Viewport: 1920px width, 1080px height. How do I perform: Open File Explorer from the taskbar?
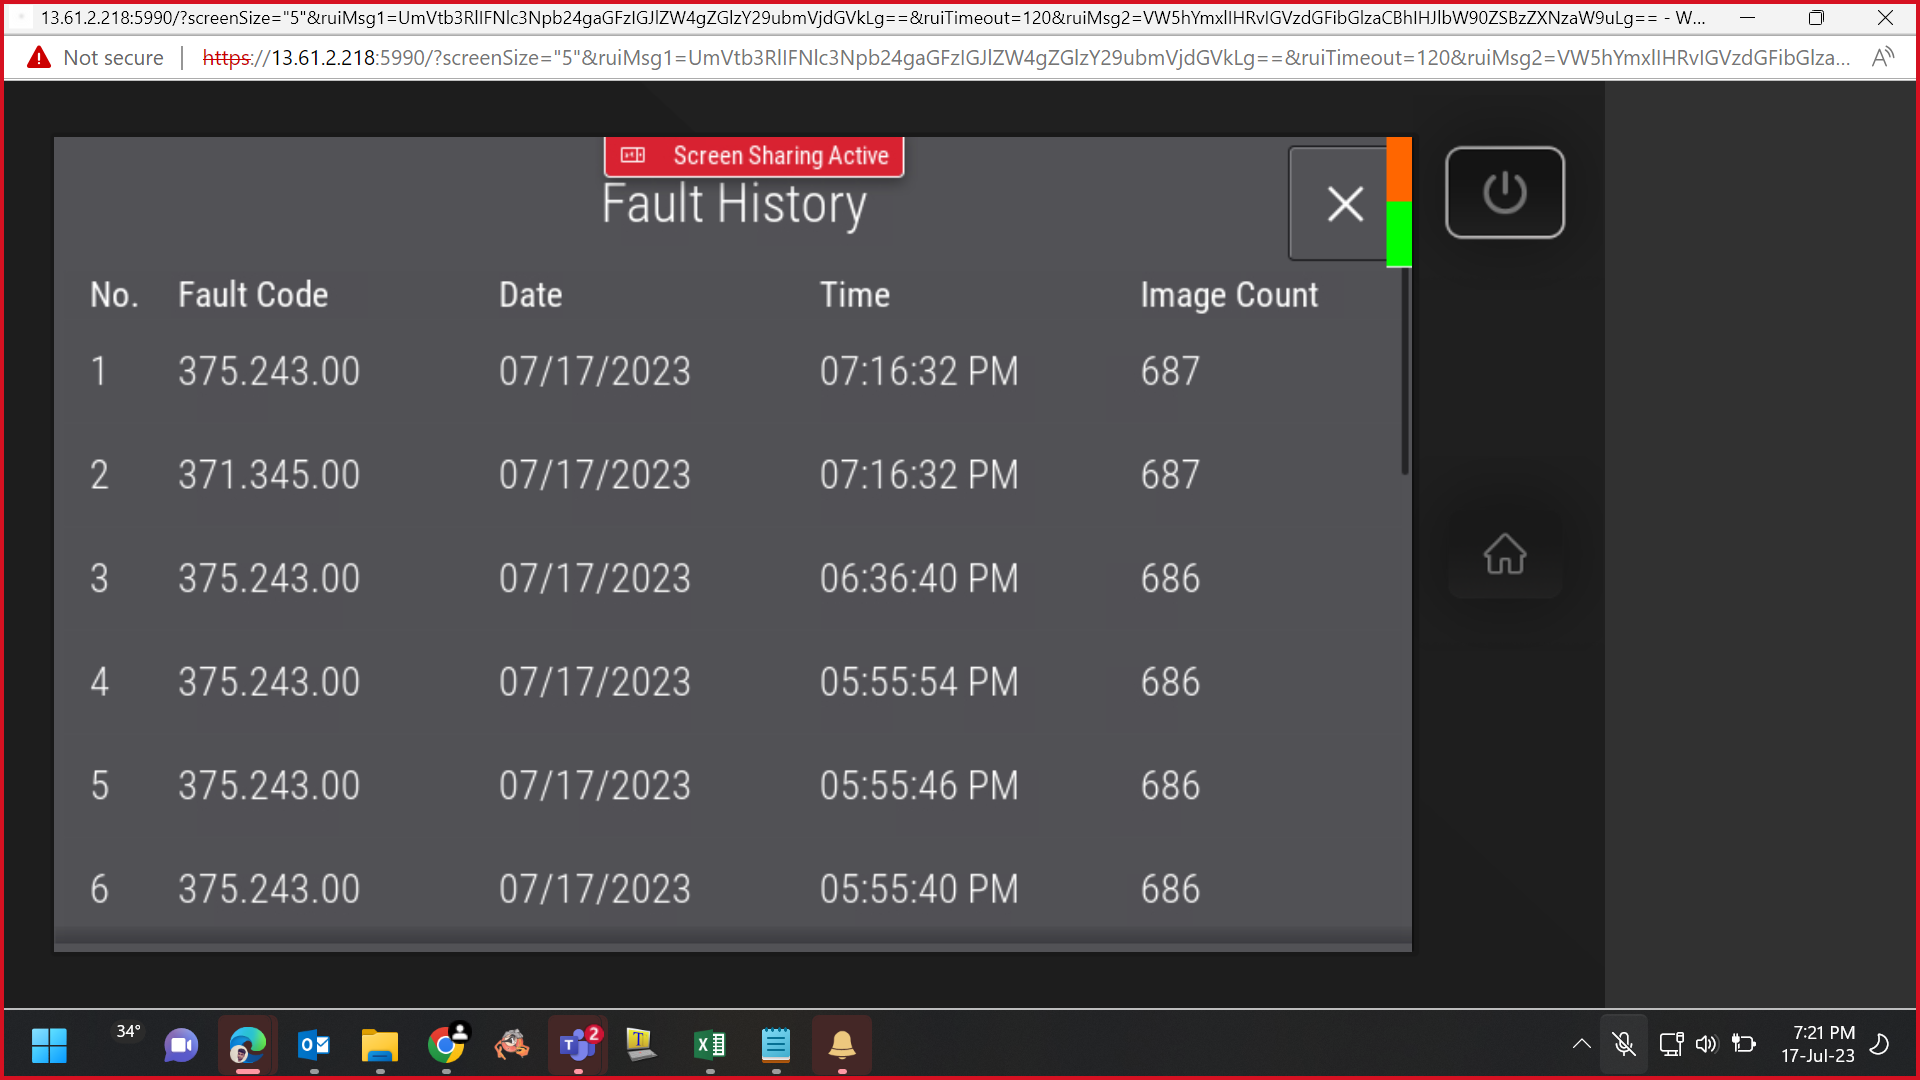click(x=380, y=1045)
